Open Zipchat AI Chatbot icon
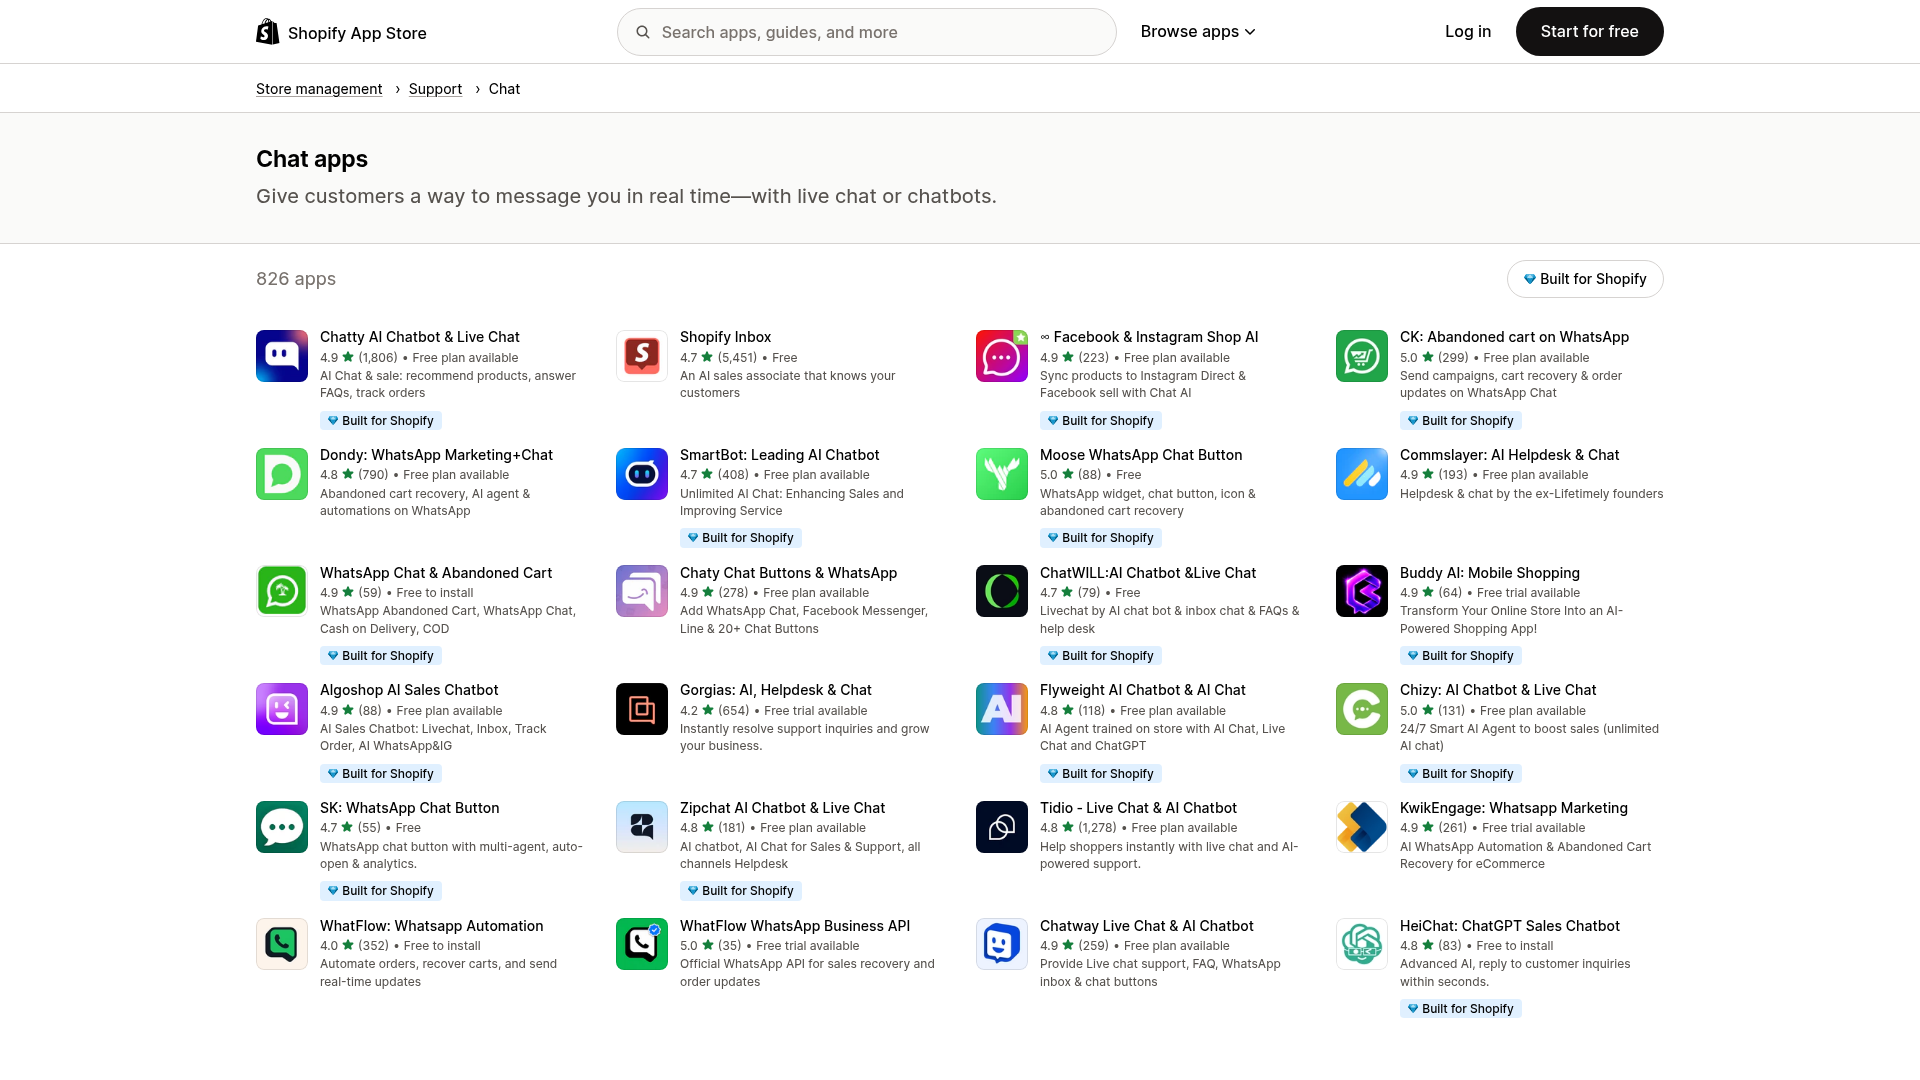 pyautogui.click(x=642, y=827)
